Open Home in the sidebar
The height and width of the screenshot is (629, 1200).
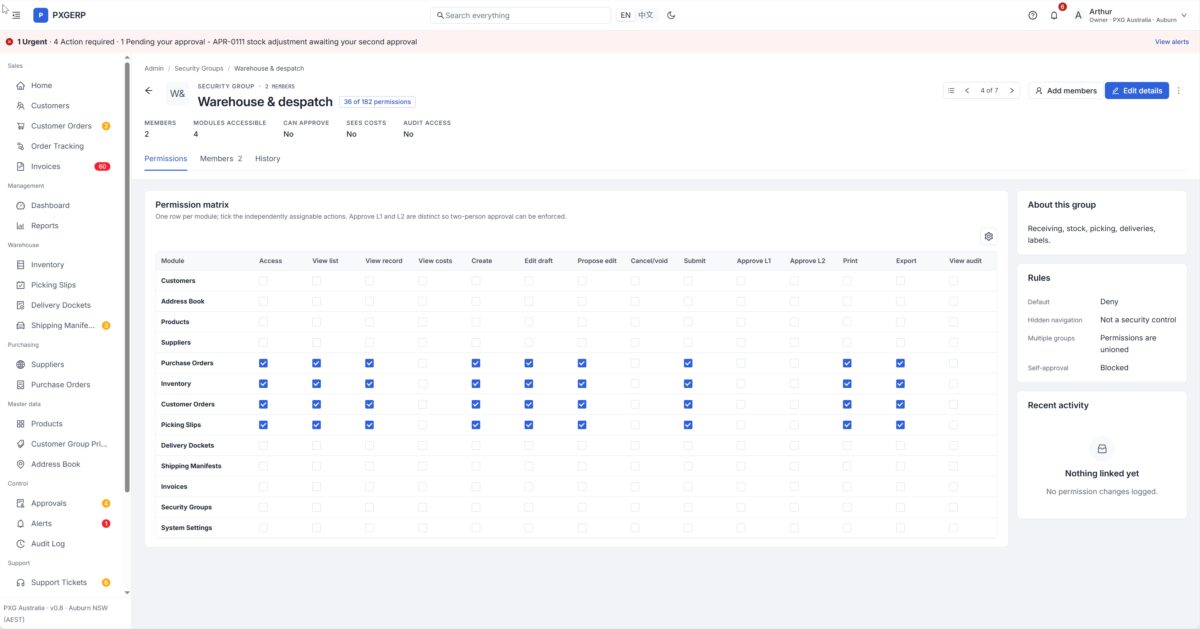click(62, 86)
